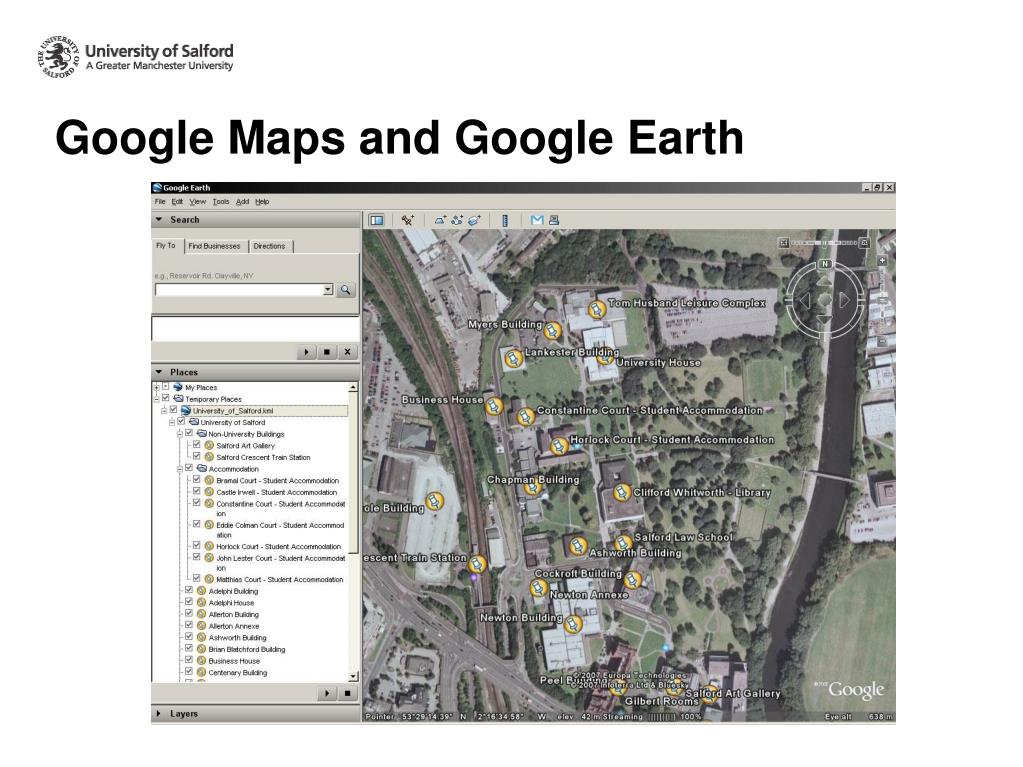The image size is (1023, 767).
Task: Uncheck the Salford Crescent Train Station checkbox
Action: (x=196, y=457)
